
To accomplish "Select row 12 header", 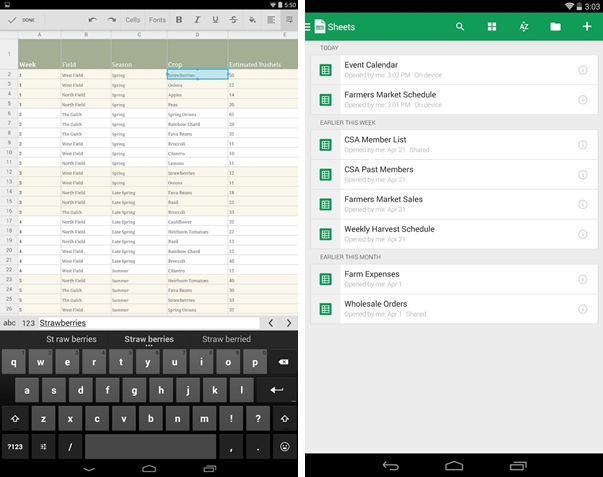I will click(9, 172).
